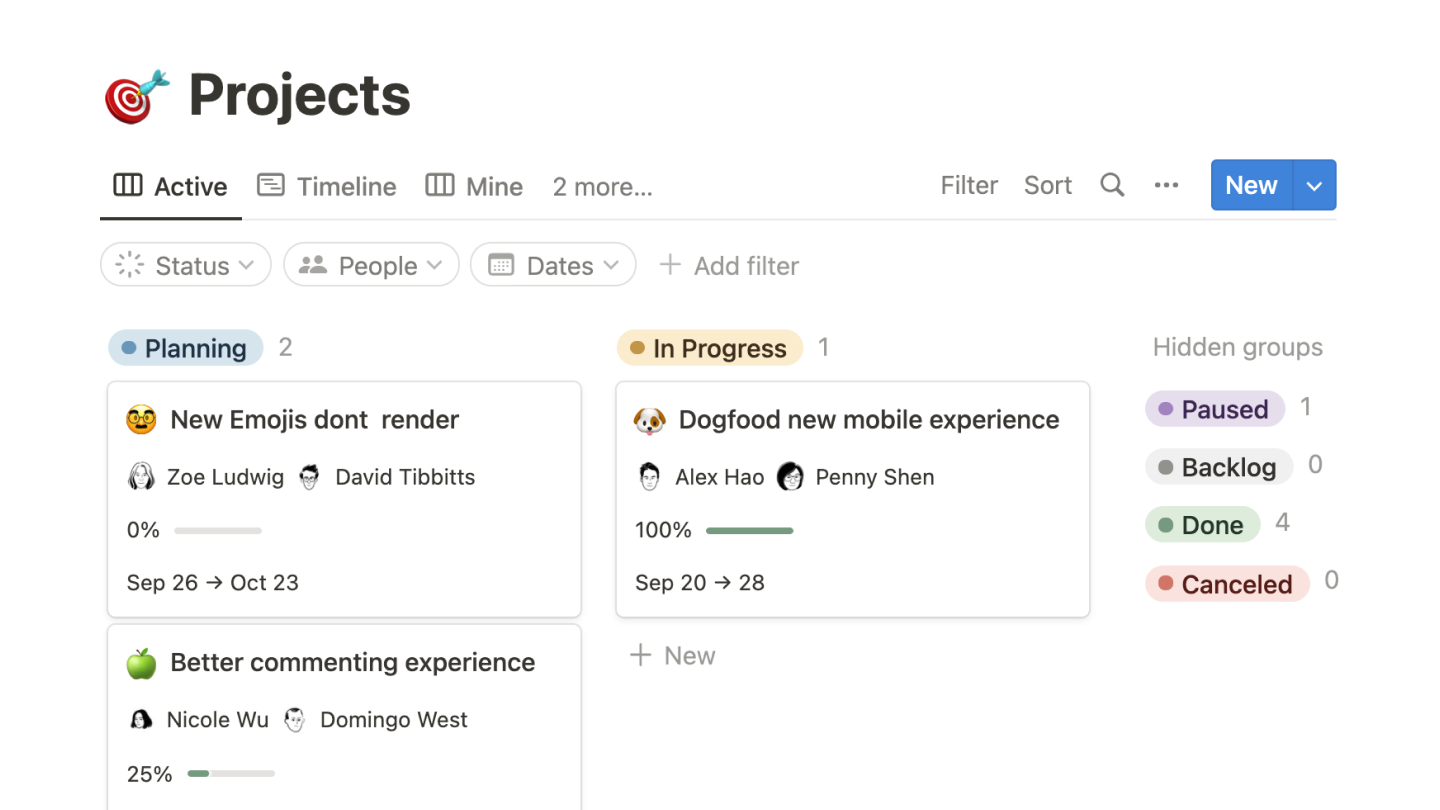Click the target emoji page icon

click(137, 96)
